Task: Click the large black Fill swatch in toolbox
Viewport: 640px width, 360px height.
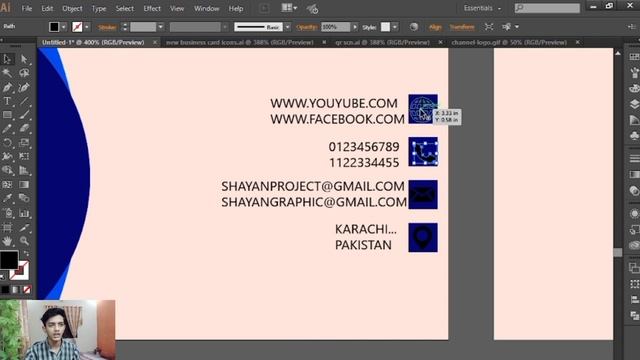Action: click(x=9, y=260)
